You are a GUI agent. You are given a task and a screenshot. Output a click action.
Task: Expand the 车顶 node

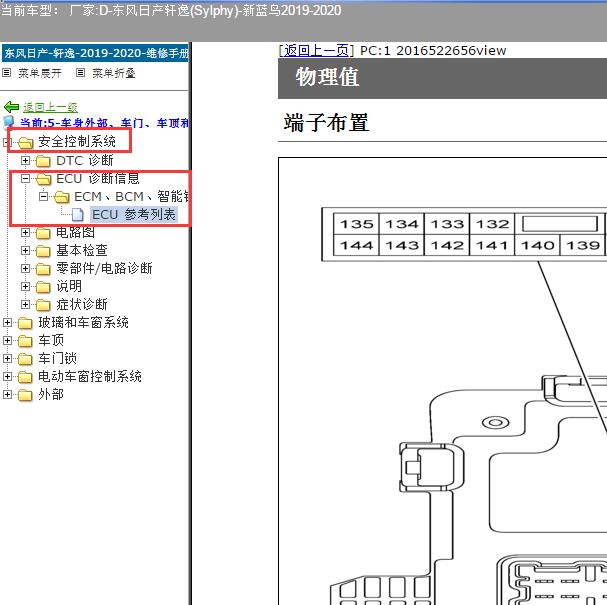click(x=7, y=340)
